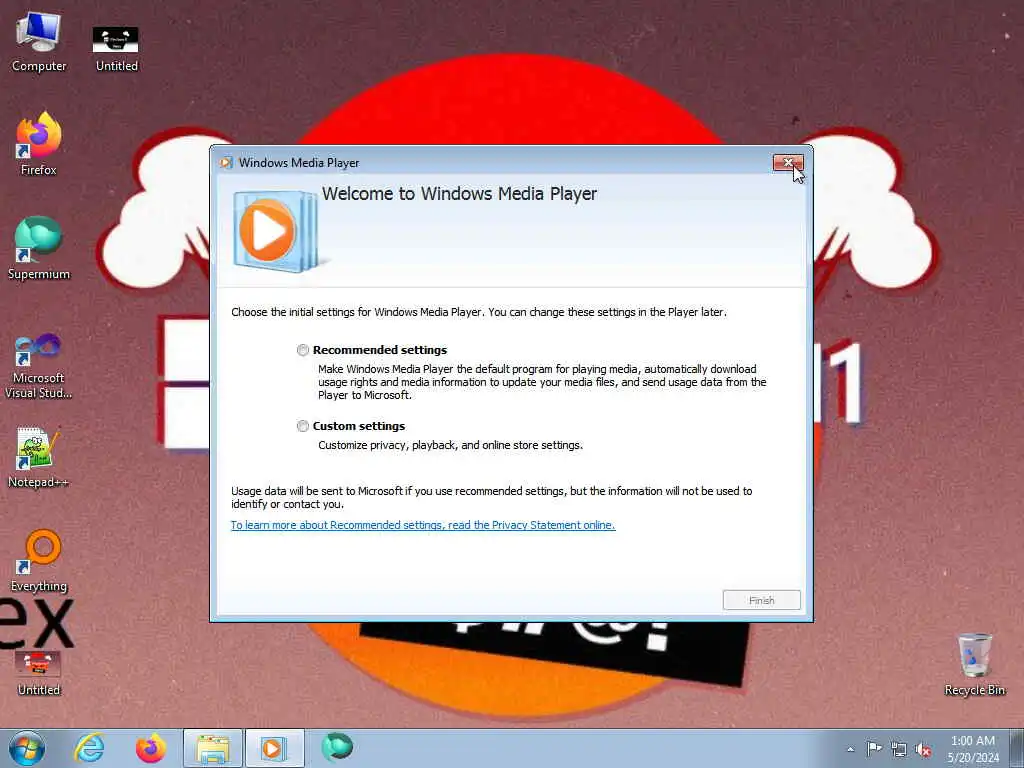Open the clock showing 1:00 AM

973,749
